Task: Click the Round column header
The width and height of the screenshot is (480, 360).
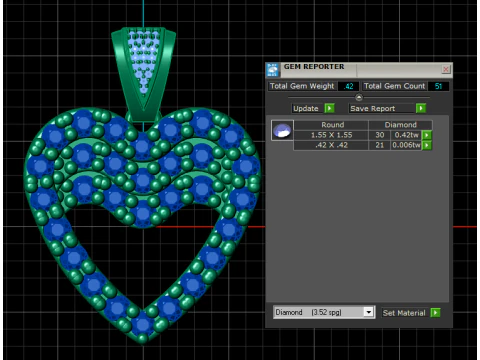Action: [332, 125]
